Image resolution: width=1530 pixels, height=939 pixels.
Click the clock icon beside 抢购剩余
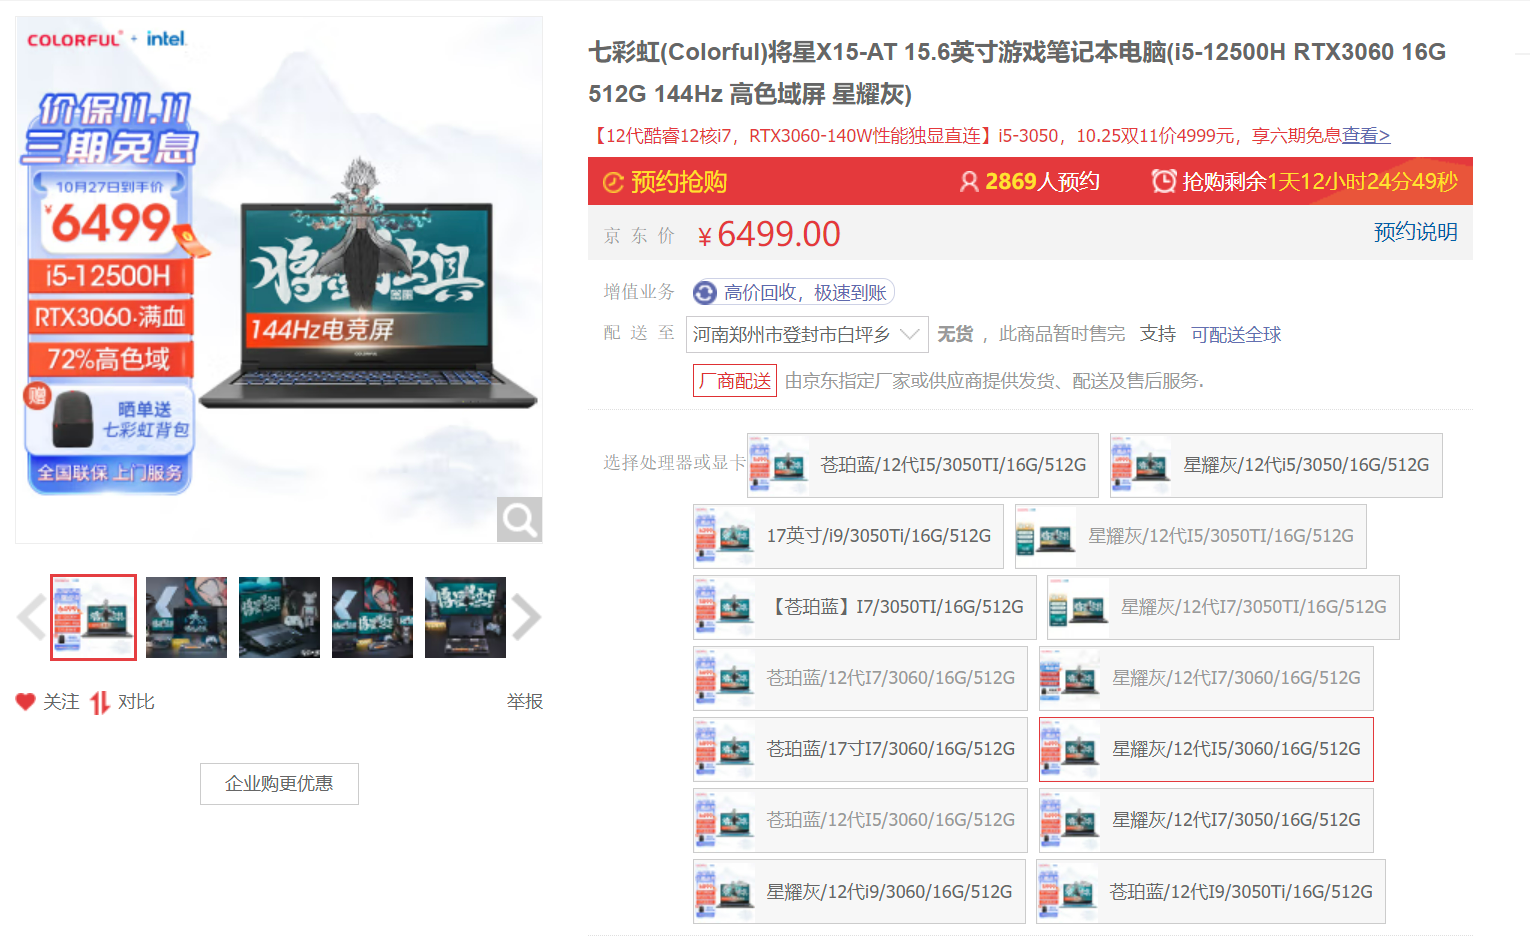[1164, 181]
